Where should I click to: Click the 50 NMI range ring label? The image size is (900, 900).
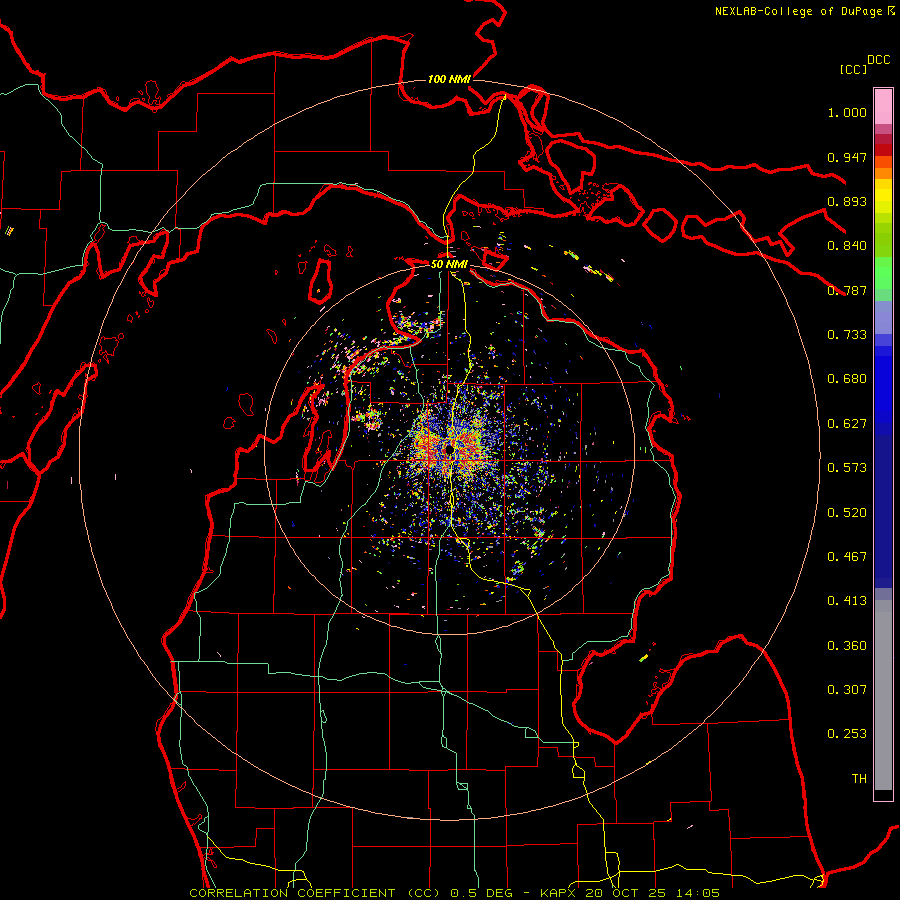click(x=449, y=264)
